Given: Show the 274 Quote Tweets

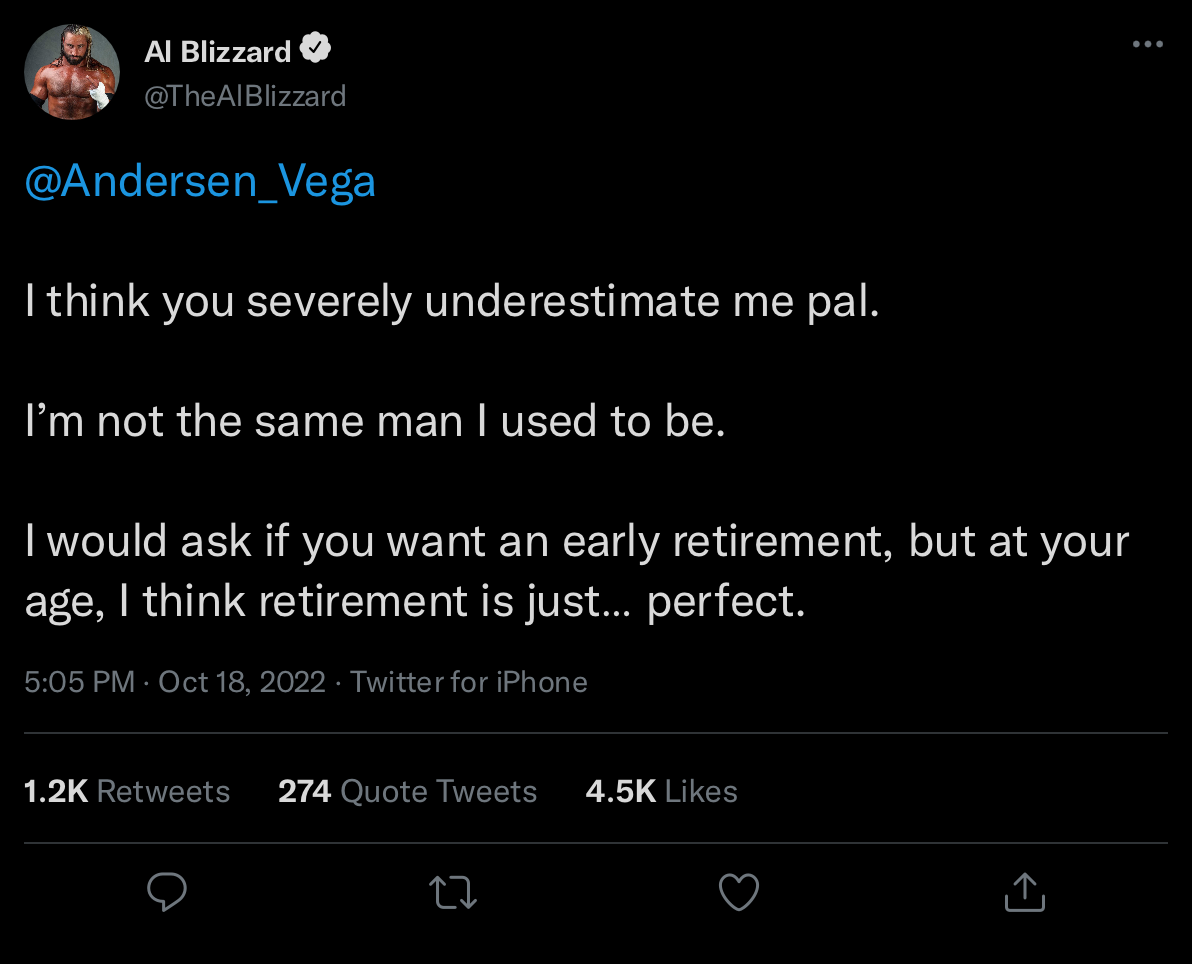Looking at the screenshot, I should tap(407, 791).
